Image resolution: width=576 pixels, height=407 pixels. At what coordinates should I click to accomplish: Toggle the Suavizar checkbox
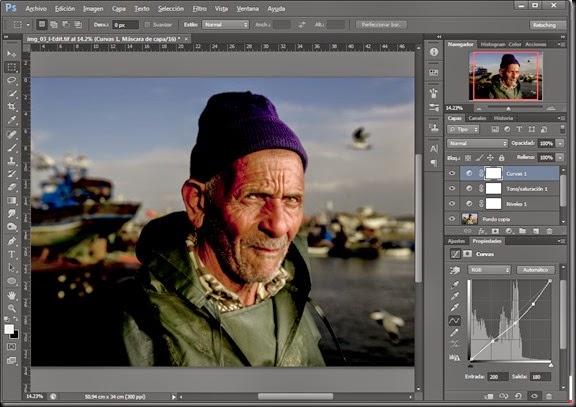tap(147, 25)
